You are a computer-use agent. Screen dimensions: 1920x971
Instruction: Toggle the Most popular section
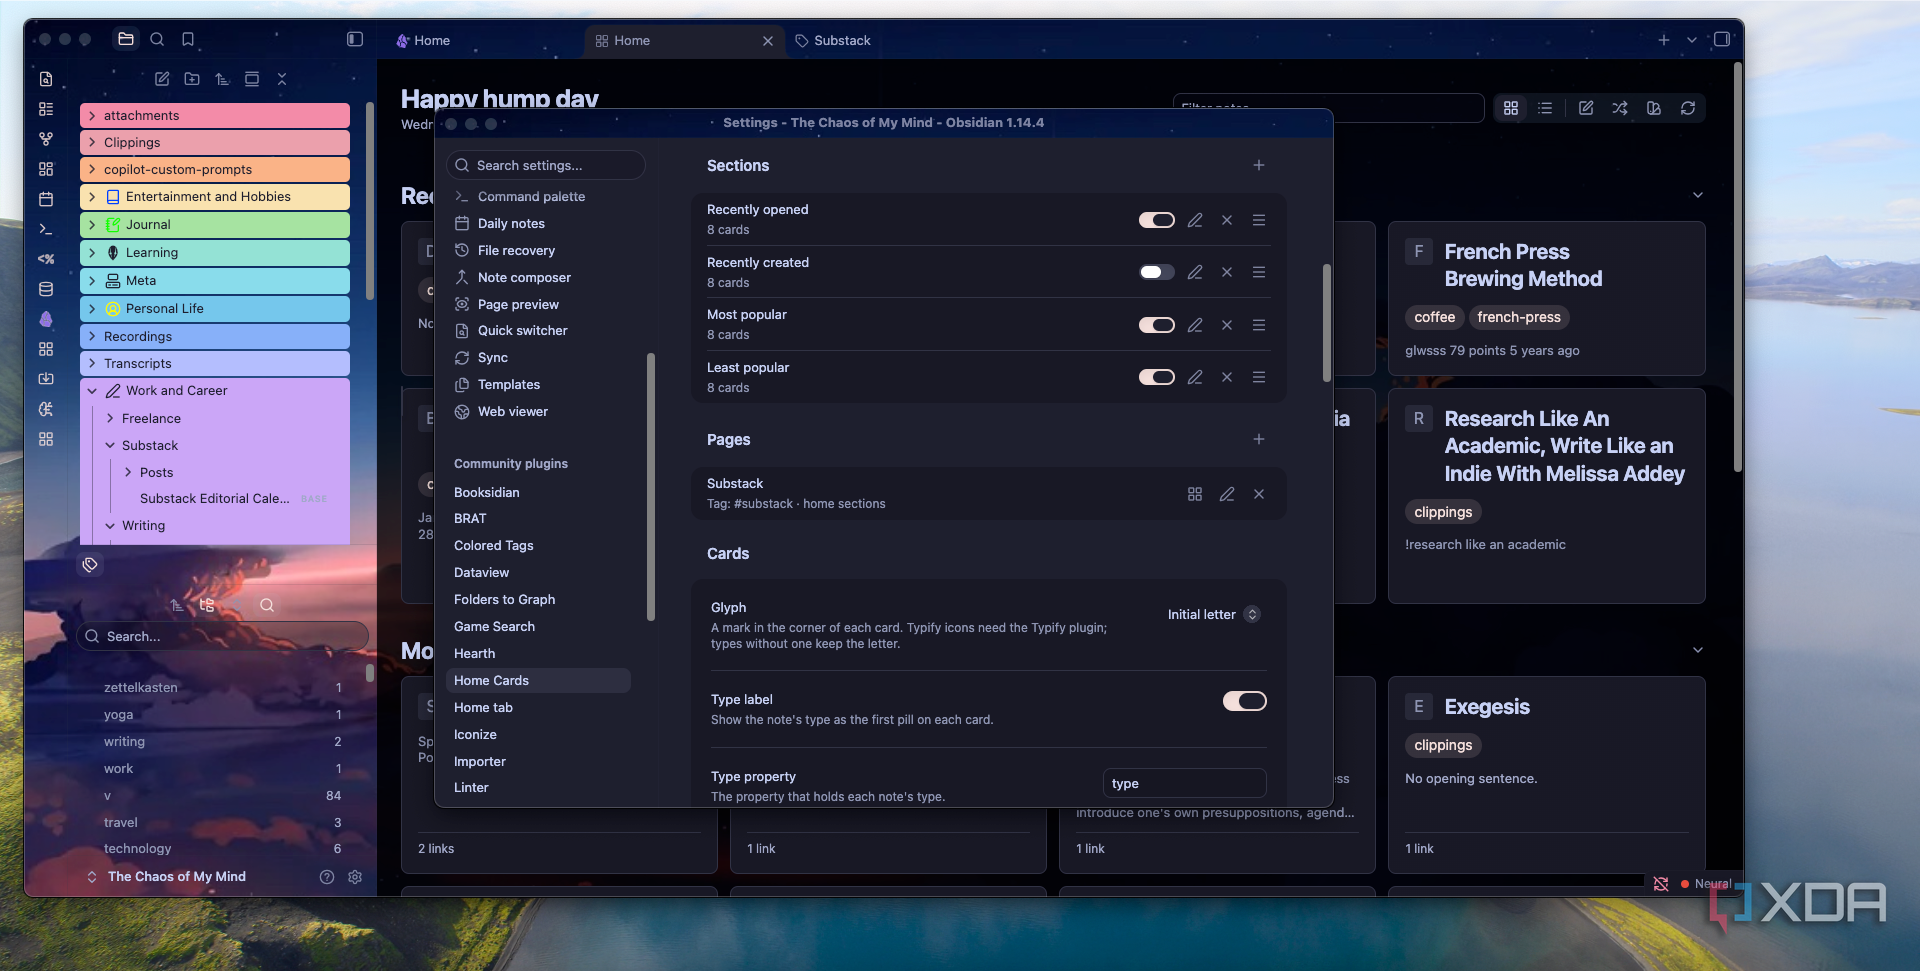point(1157,325)
